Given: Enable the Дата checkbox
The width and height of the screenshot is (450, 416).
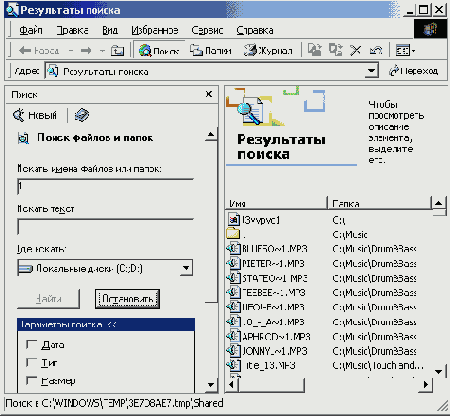Looking at the screenshot, I should (31, 344).
